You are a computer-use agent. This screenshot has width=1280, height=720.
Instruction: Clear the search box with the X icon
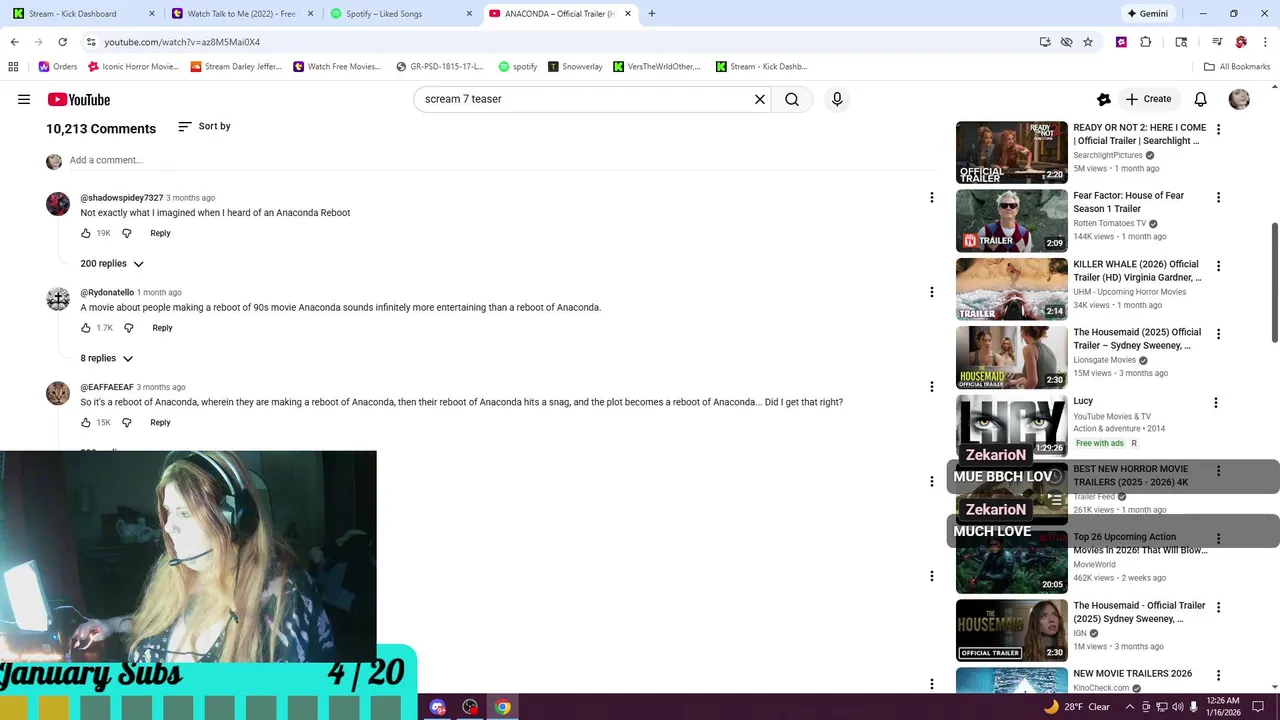click(759, 99)
